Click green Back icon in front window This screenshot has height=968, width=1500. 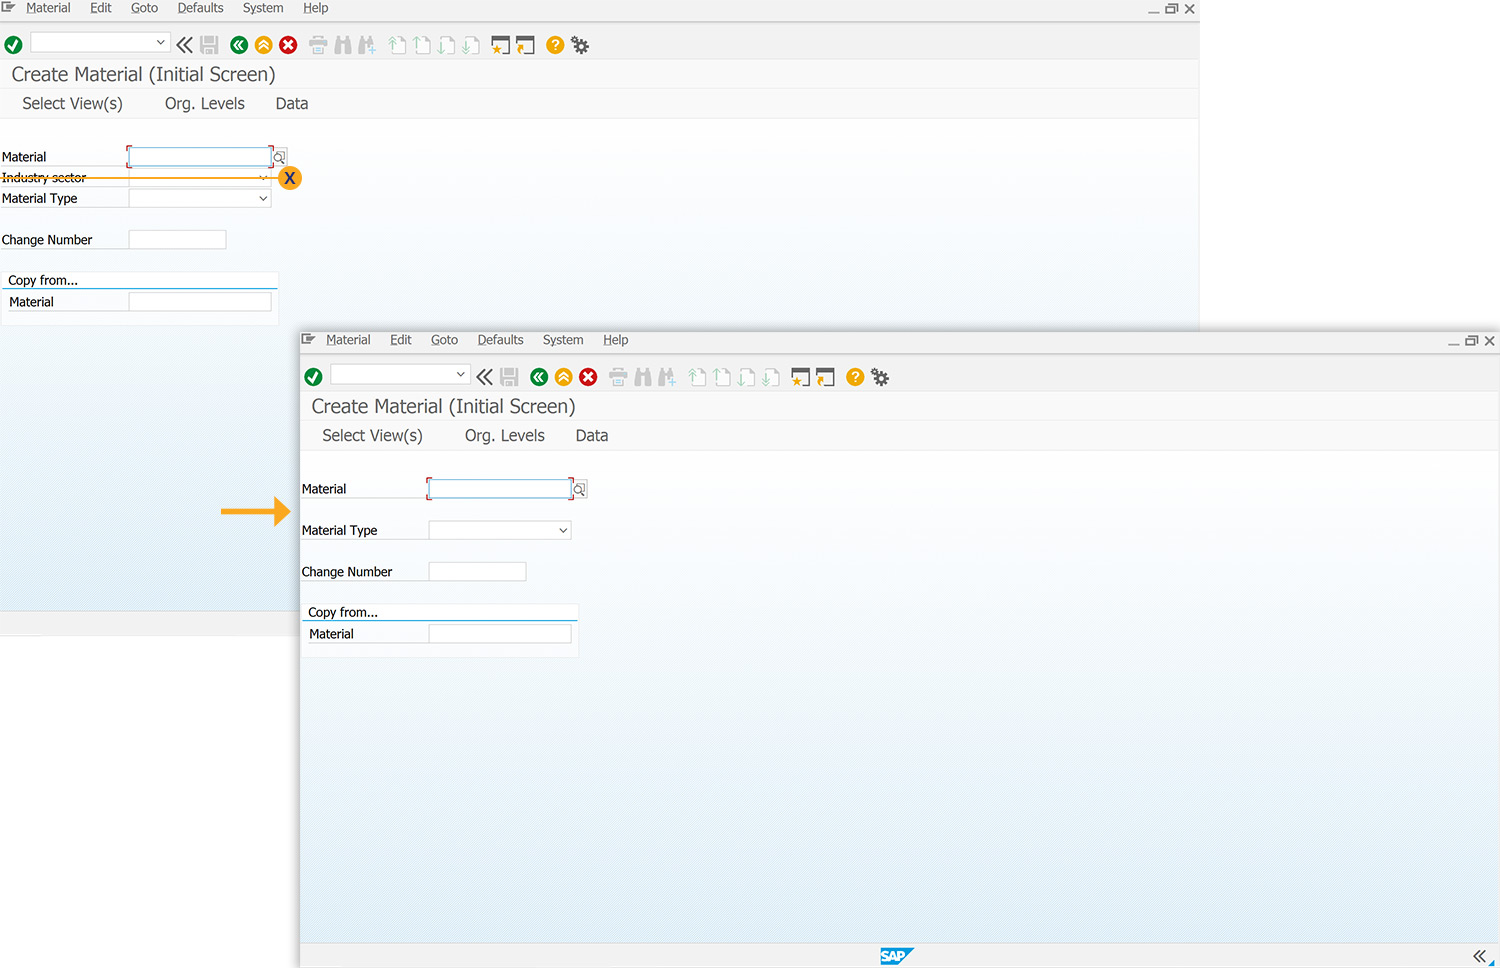click(x=539, y=377)
